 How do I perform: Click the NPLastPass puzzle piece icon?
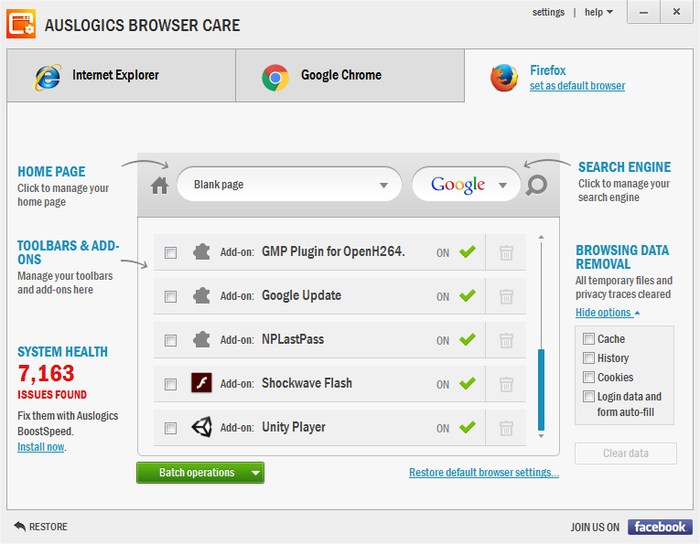tap(201, 340)
